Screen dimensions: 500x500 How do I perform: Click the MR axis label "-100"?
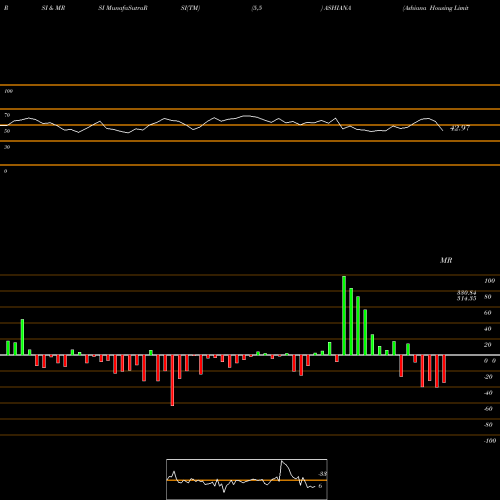pos(490,441)
